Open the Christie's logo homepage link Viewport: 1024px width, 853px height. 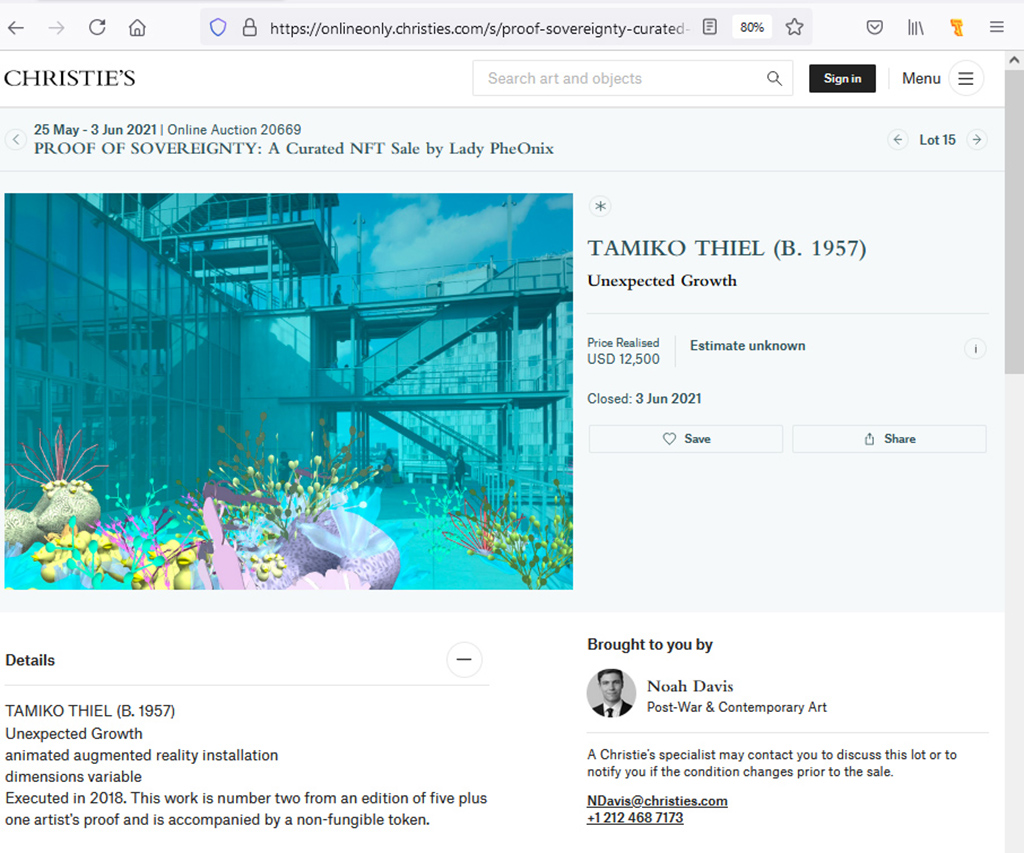[x=70, y=78]
